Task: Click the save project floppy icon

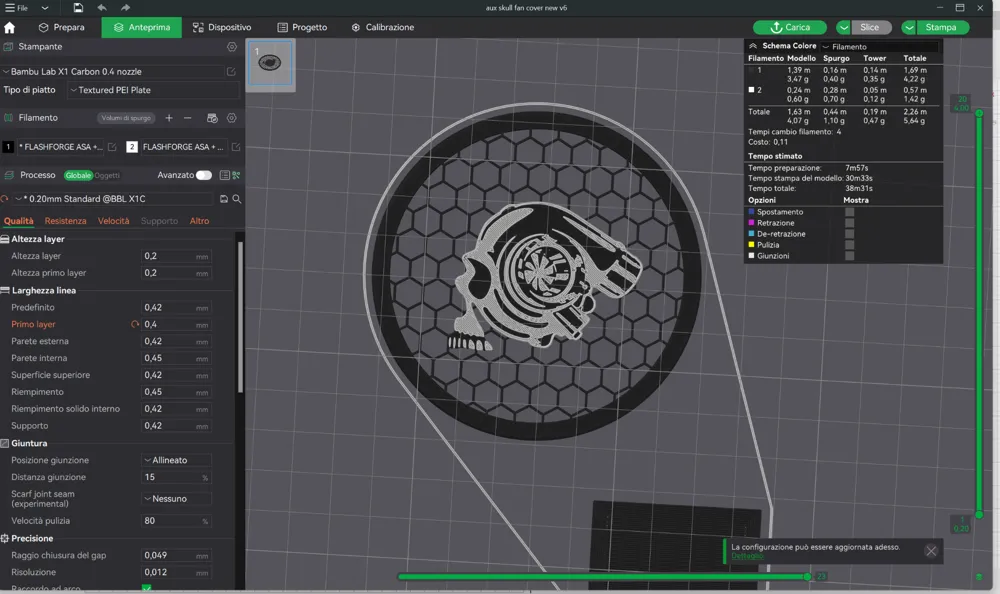Action: [x=78, y=8]
